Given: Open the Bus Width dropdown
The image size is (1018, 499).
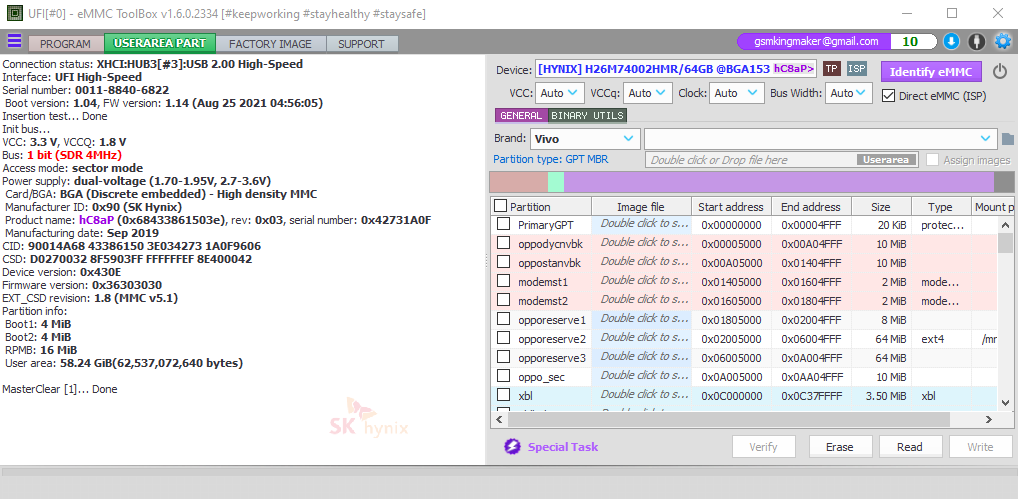Looking at the screenshot, I should coord(849,93).
